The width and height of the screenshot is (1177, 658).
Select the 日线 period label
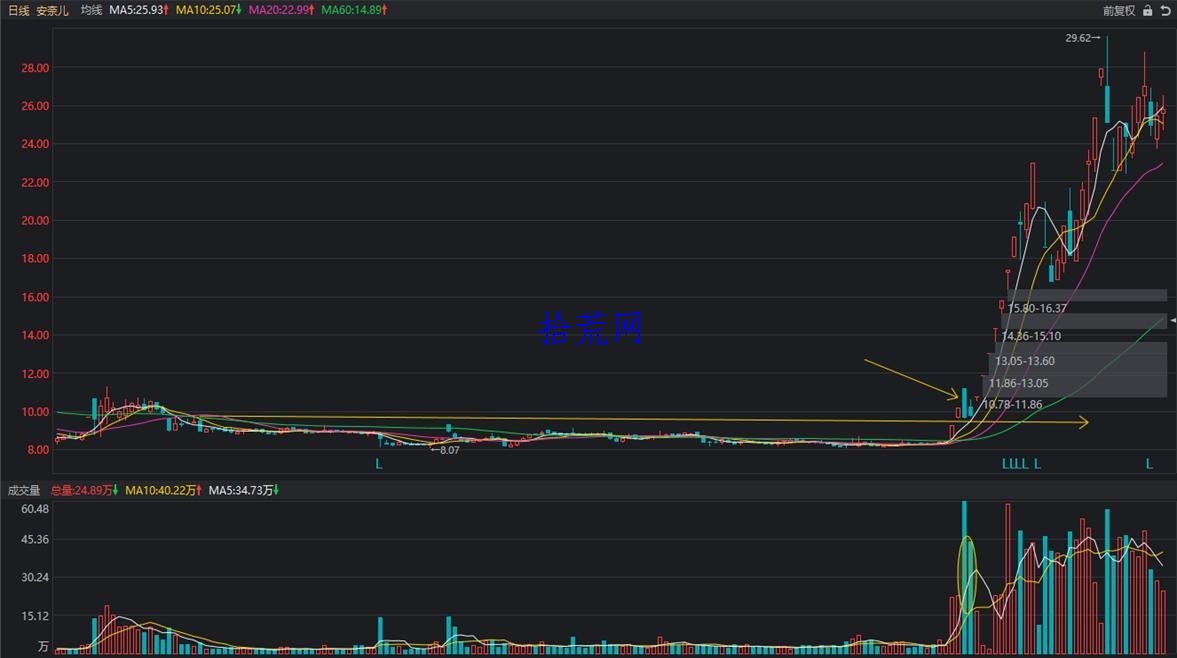point(19,11)
